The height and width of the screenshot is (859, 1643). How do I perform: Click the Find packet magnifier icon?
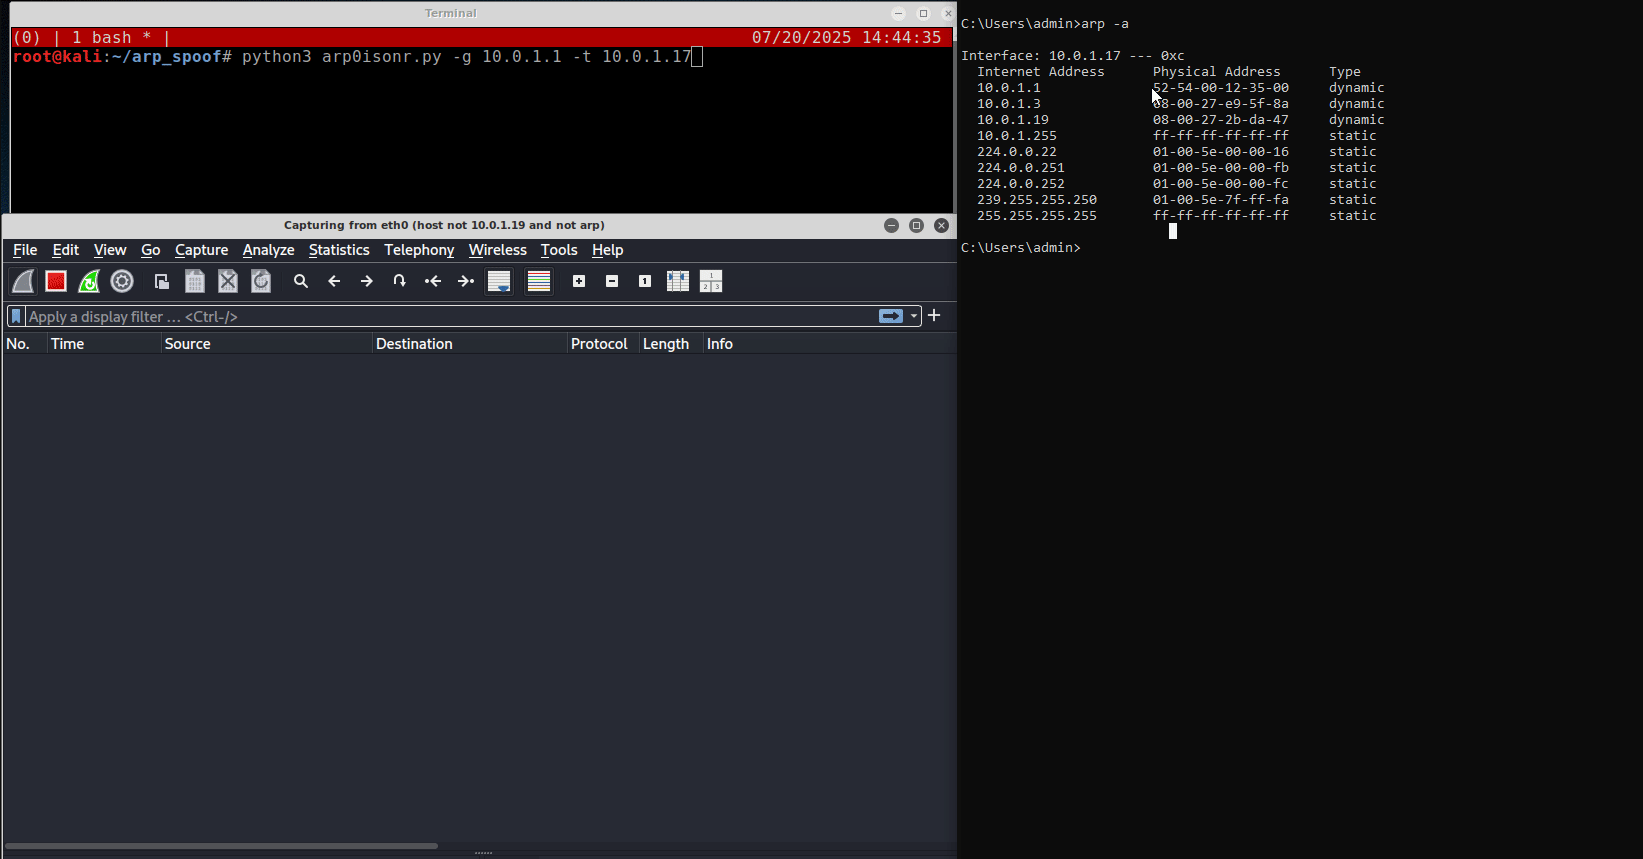click(x=301, y=282)
